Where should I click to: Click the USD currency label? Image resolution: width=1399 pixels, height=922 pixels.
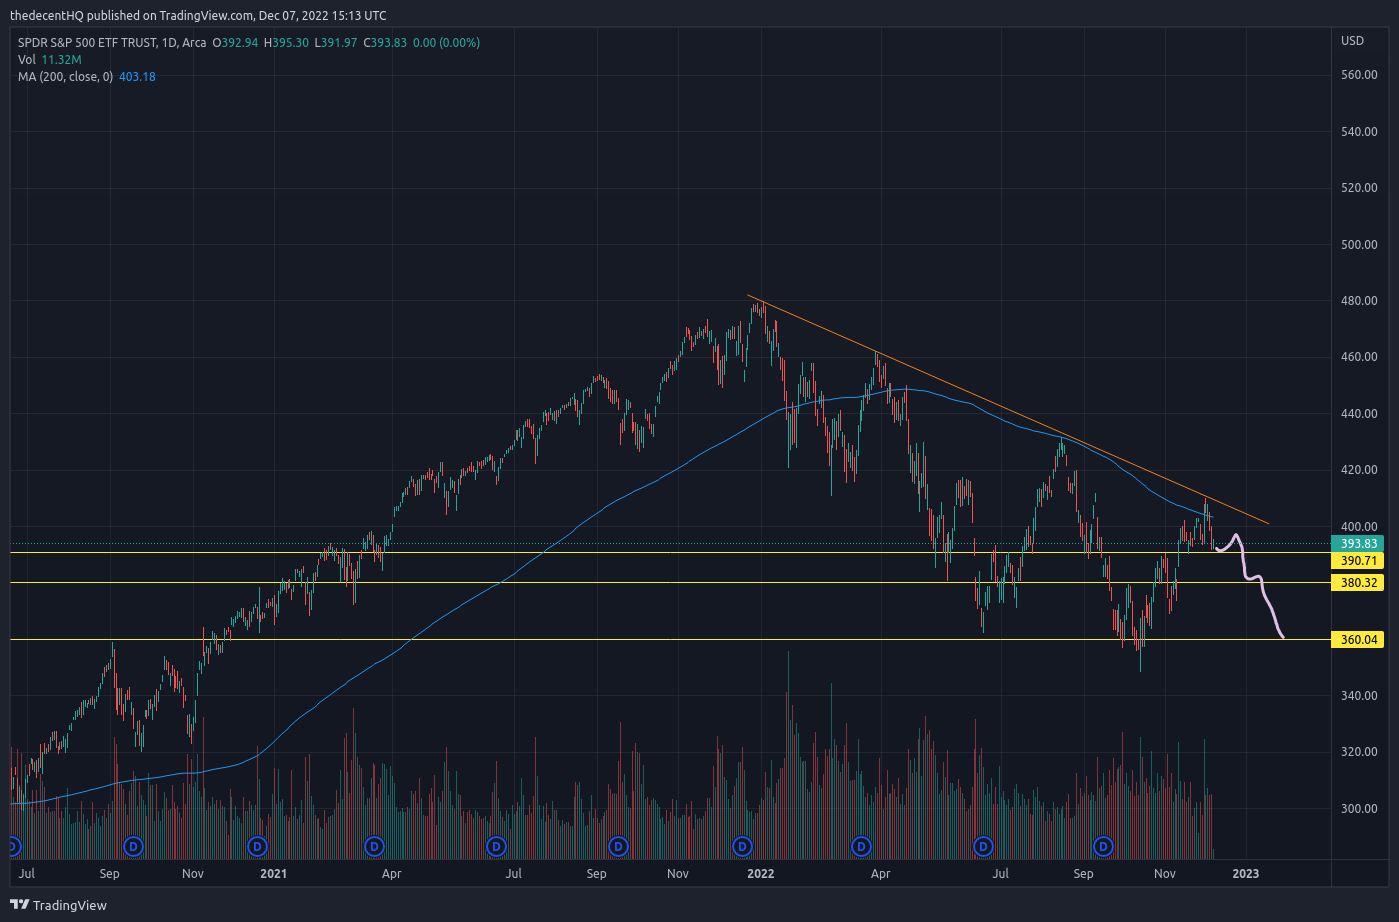point(1352,41)
